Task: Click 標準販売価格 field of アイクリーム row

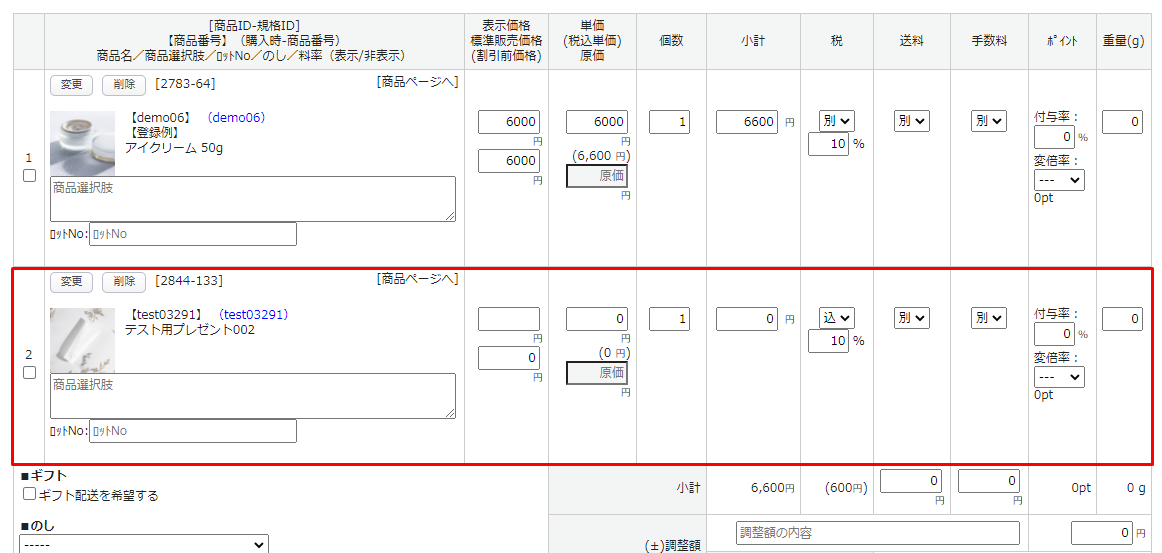Action: [509, 161]
